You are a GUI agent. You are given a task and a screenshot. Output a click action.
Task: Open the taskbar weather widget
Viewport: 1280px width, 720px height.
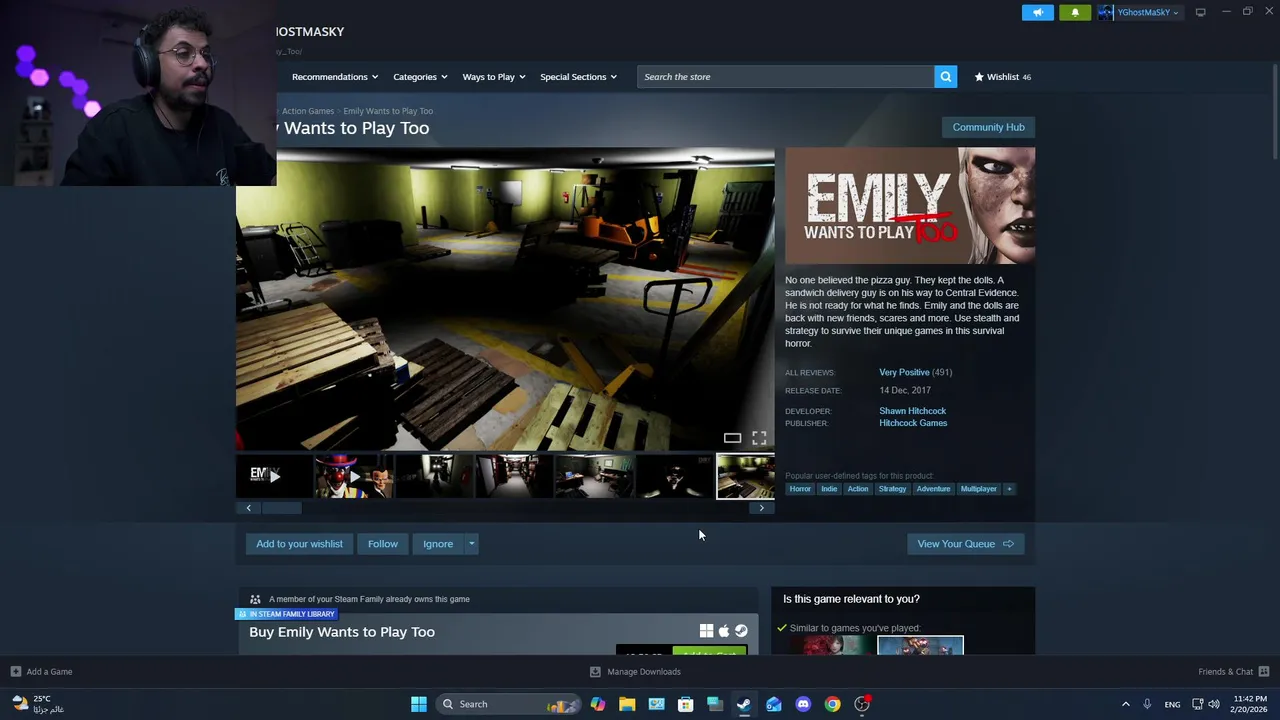point(36,704)
